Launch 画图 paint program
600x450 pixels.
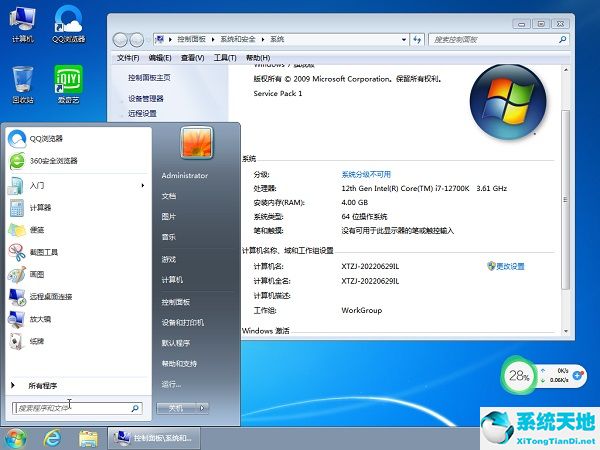tap(37, 274)
